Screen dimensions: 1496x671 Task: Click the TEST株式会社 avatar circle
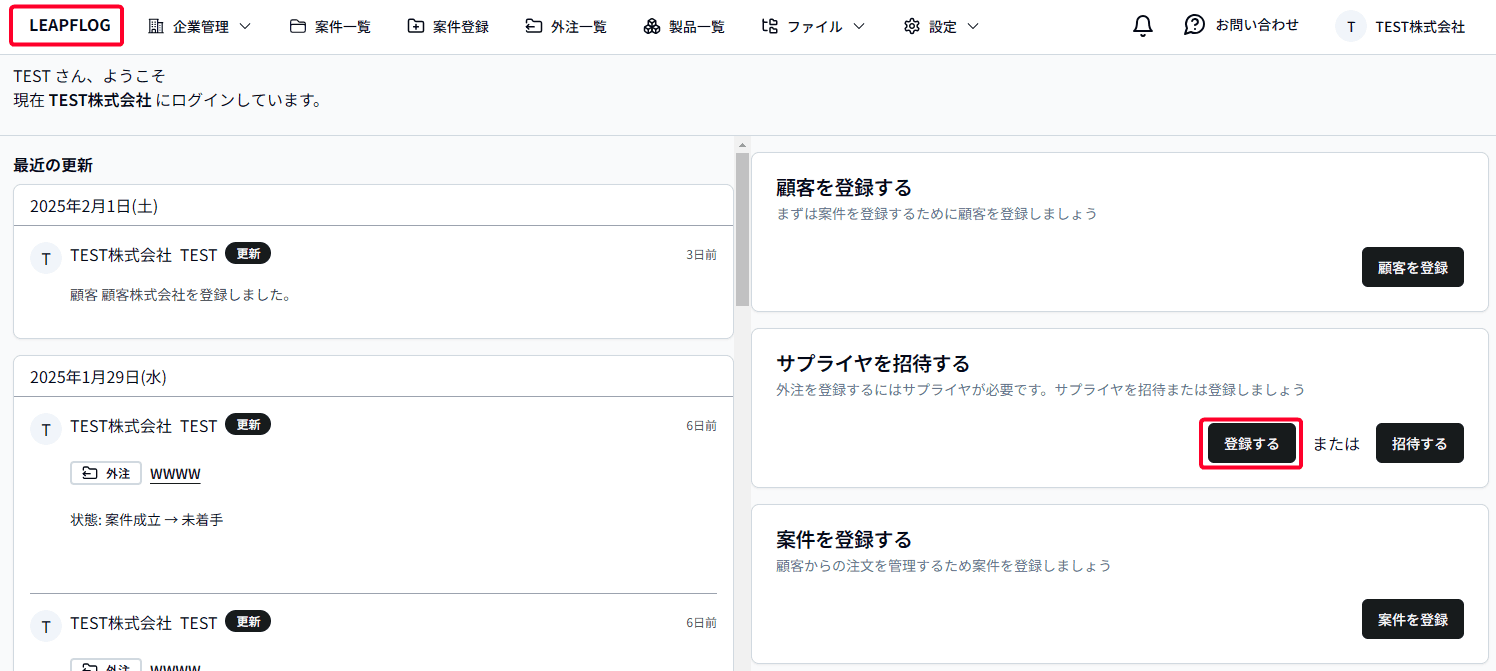[x=1350, y=26]
